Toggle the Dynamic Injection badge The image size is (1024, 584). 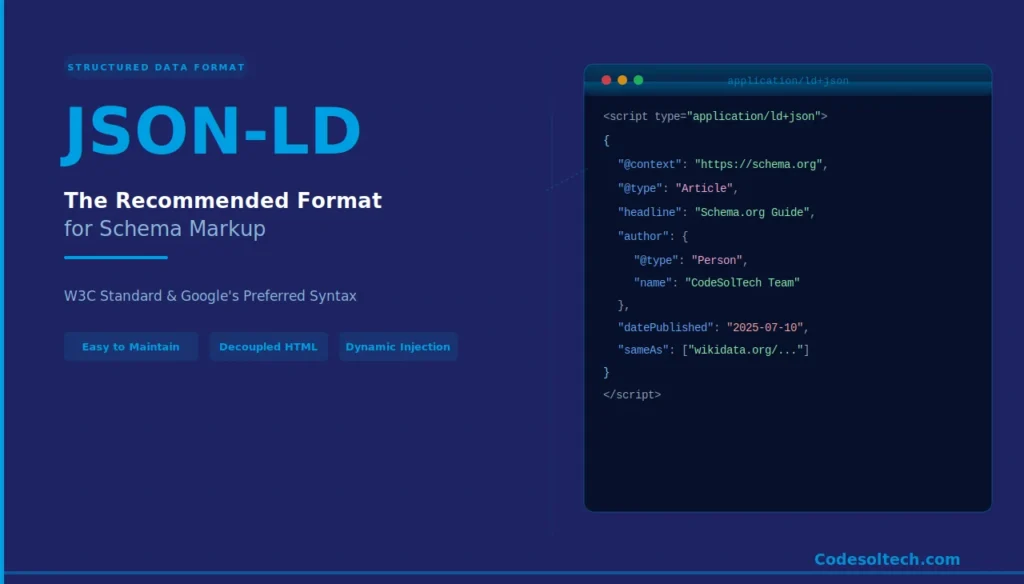point(398,346)
